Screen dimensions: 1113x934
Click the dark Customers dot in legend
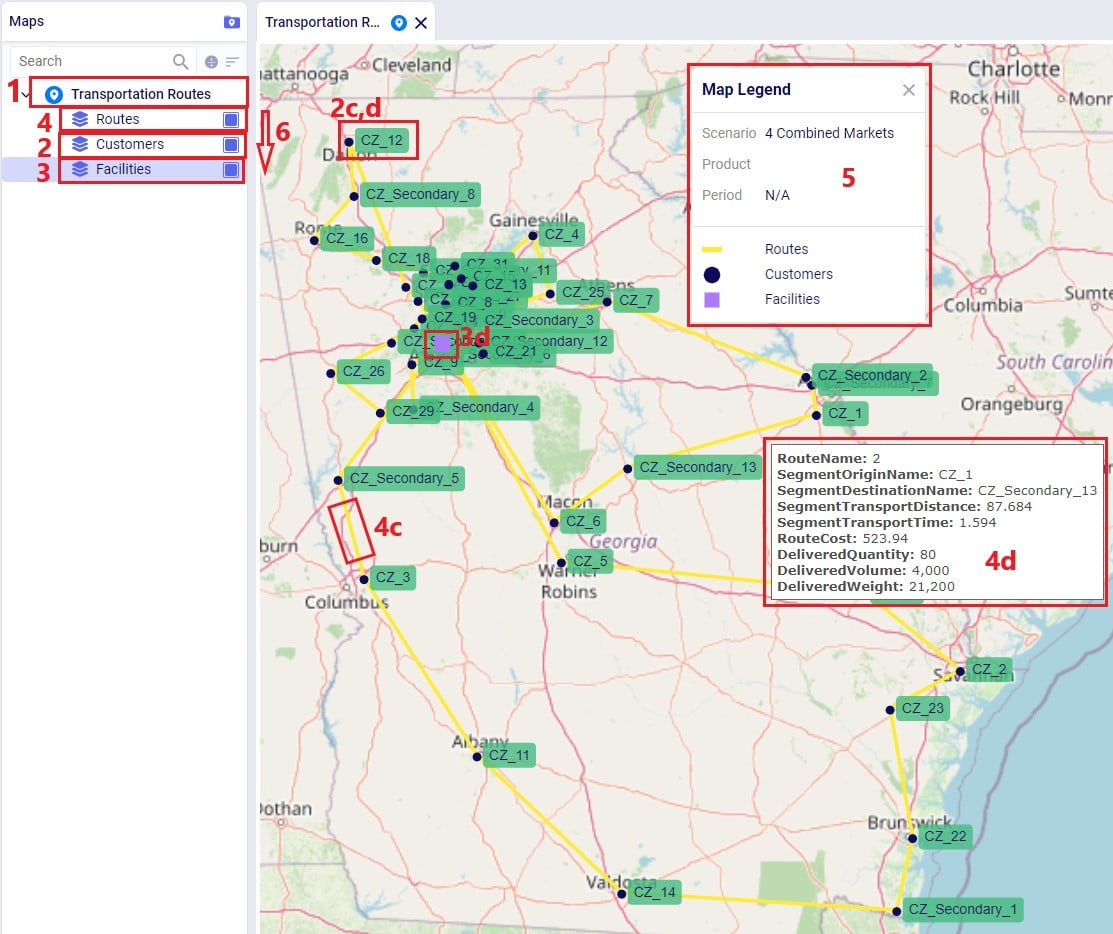(712, 275)
